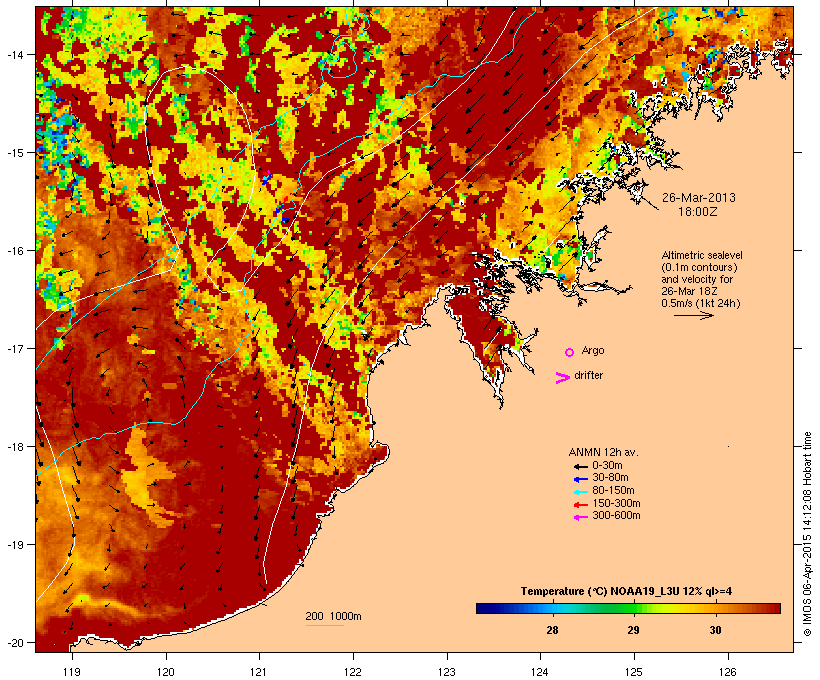This screenshot has height=680, width=820.
Task: Click the Temperature NOAA19_L3U colorbar title
Action: pyautogui.click(x=626, y=592)
